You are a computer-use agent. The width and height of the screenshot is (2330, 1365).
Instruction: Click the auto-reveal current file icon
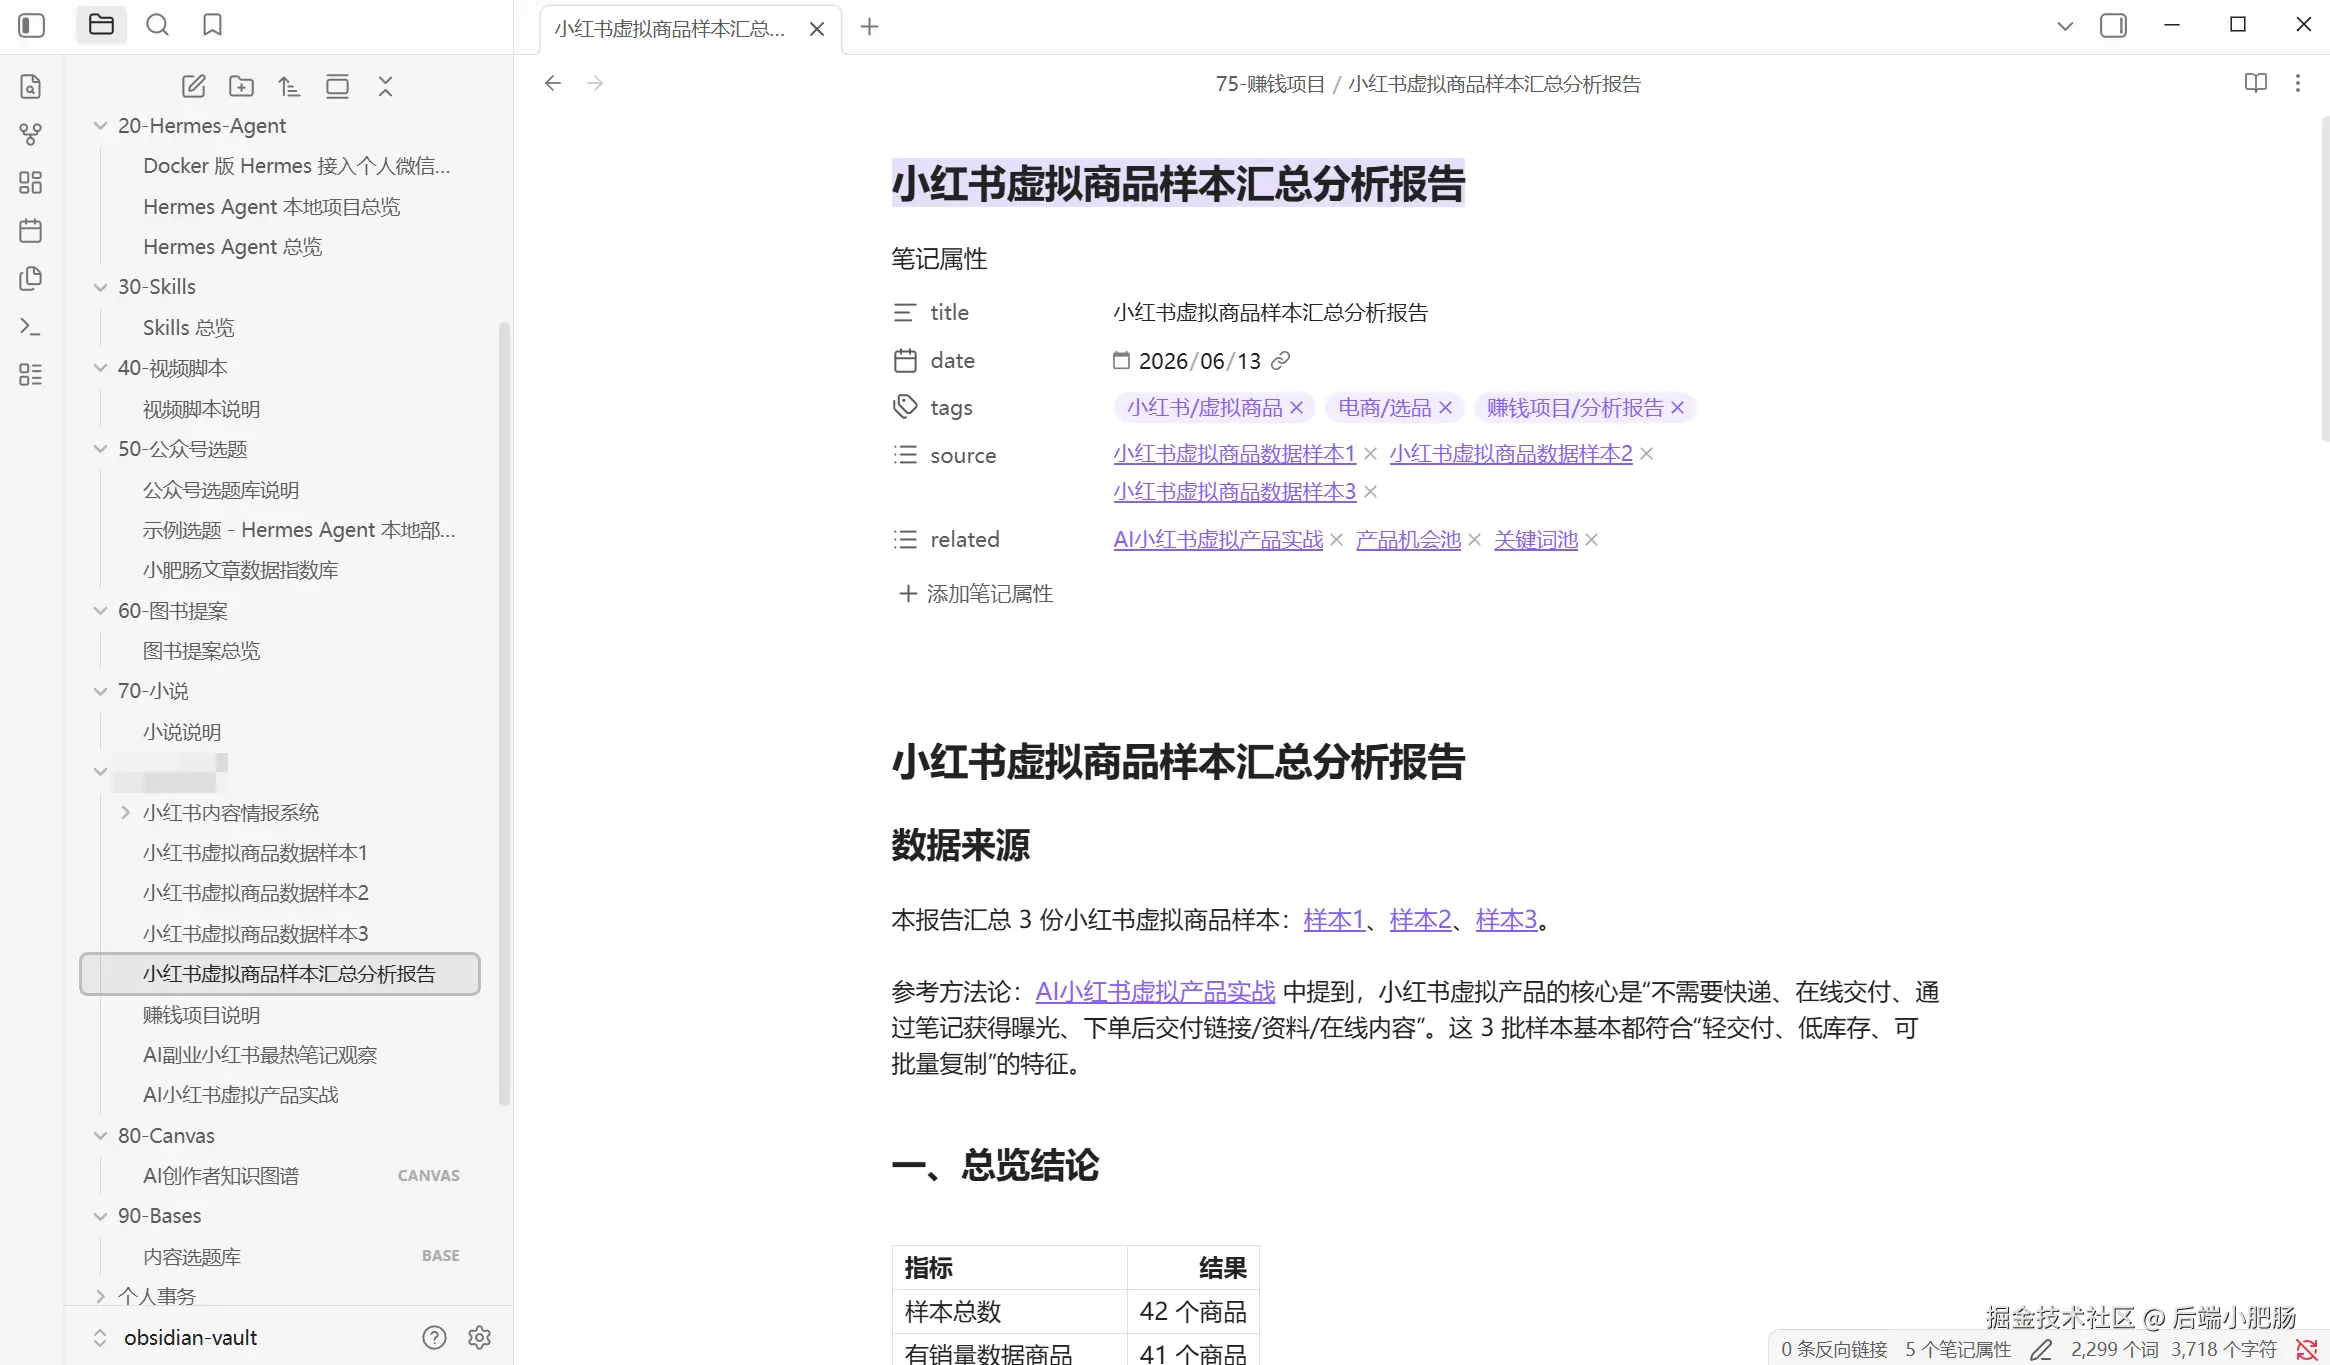coord(337,86)
